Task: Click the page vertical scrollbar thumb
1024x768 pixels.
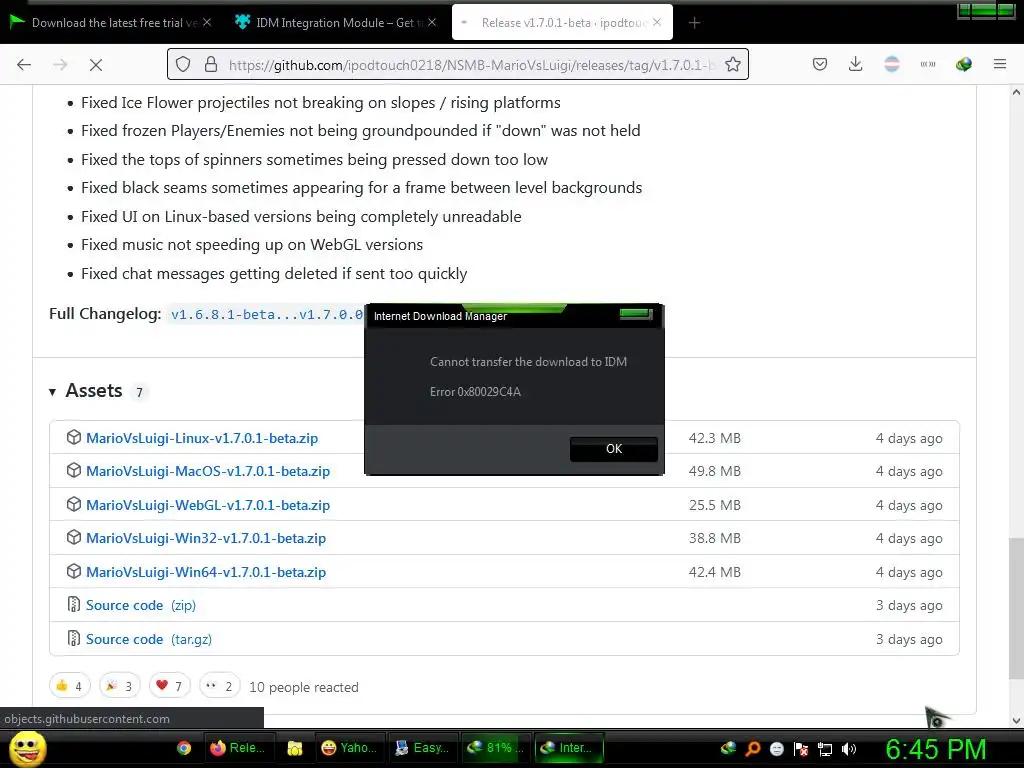Action: (x=1016, y=607)
